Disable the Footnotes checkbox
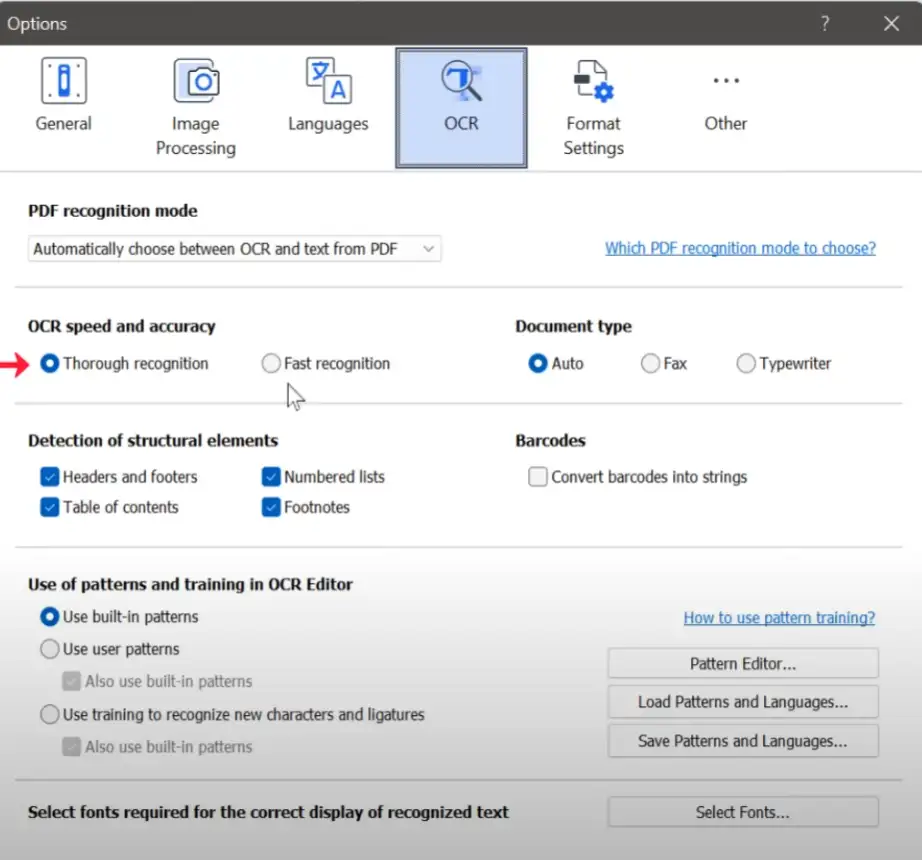This screenshot has width=922, height=860. (x=271, y=507)
